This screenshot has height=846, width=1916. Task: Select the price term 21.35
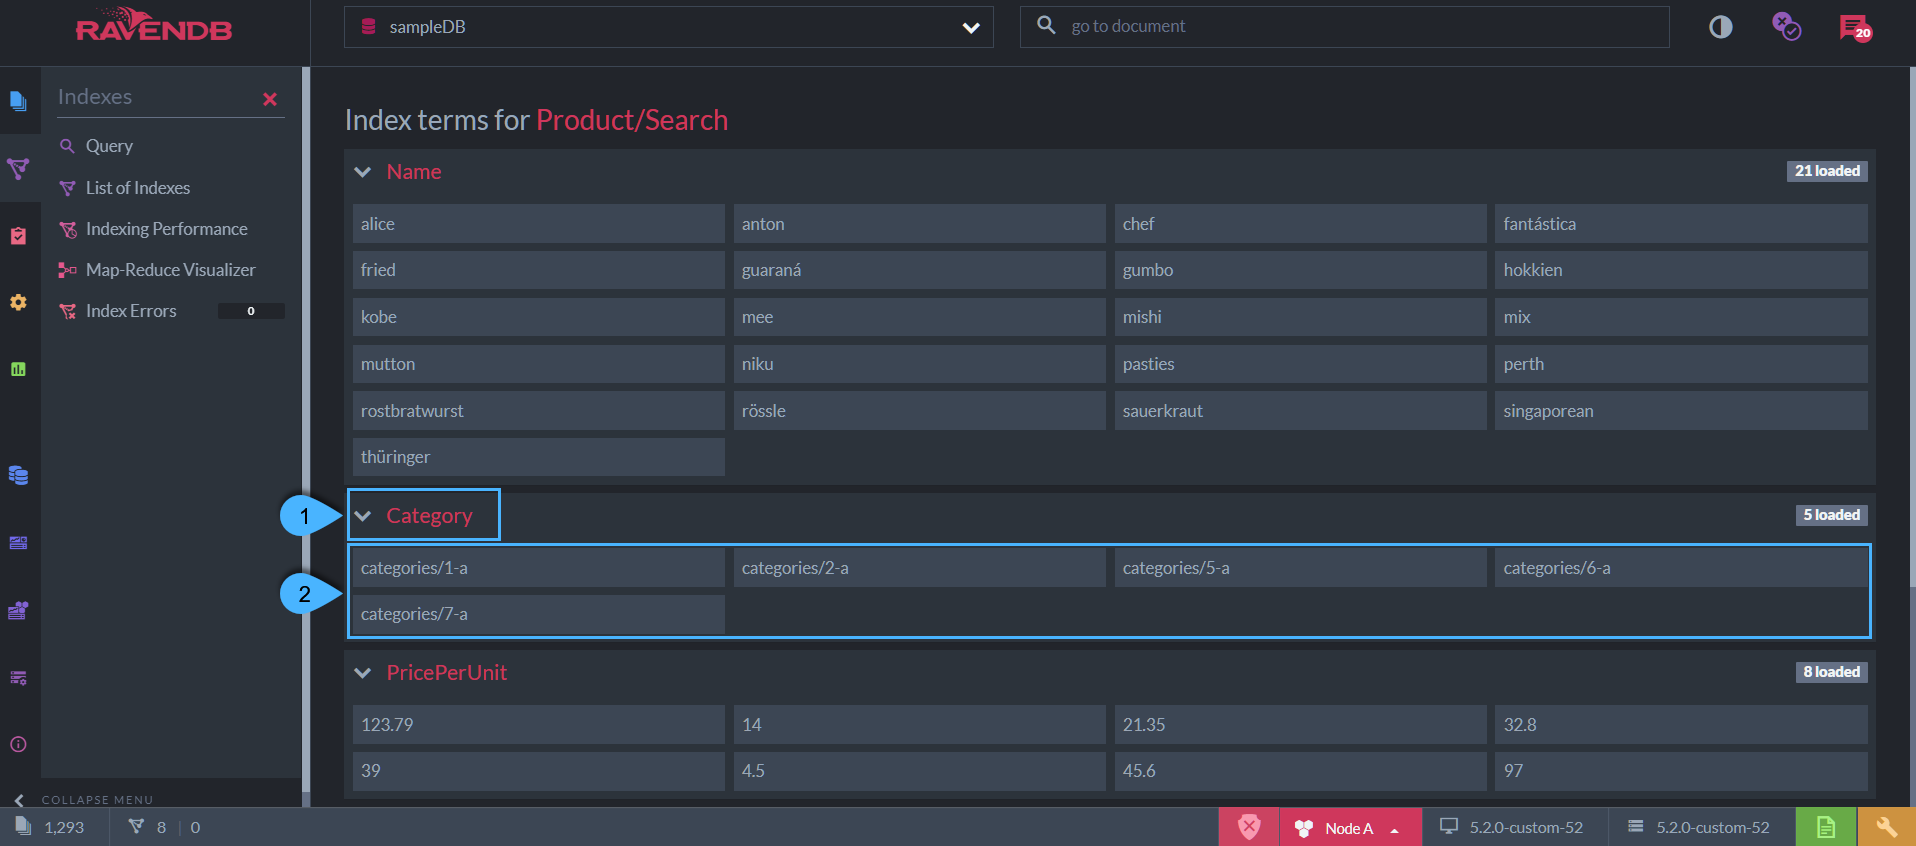click(1301, 725)
